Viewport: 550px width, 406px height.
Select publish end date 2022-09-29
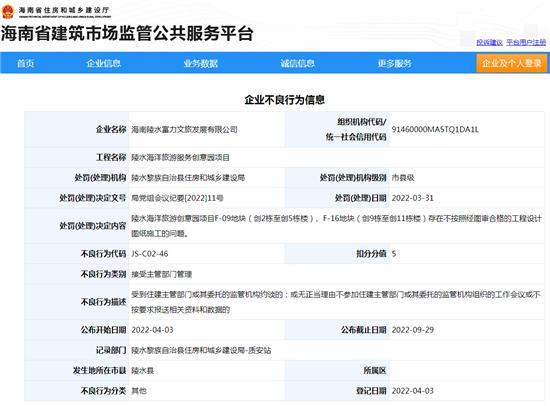pyautogui.click(x=412, y=330)
